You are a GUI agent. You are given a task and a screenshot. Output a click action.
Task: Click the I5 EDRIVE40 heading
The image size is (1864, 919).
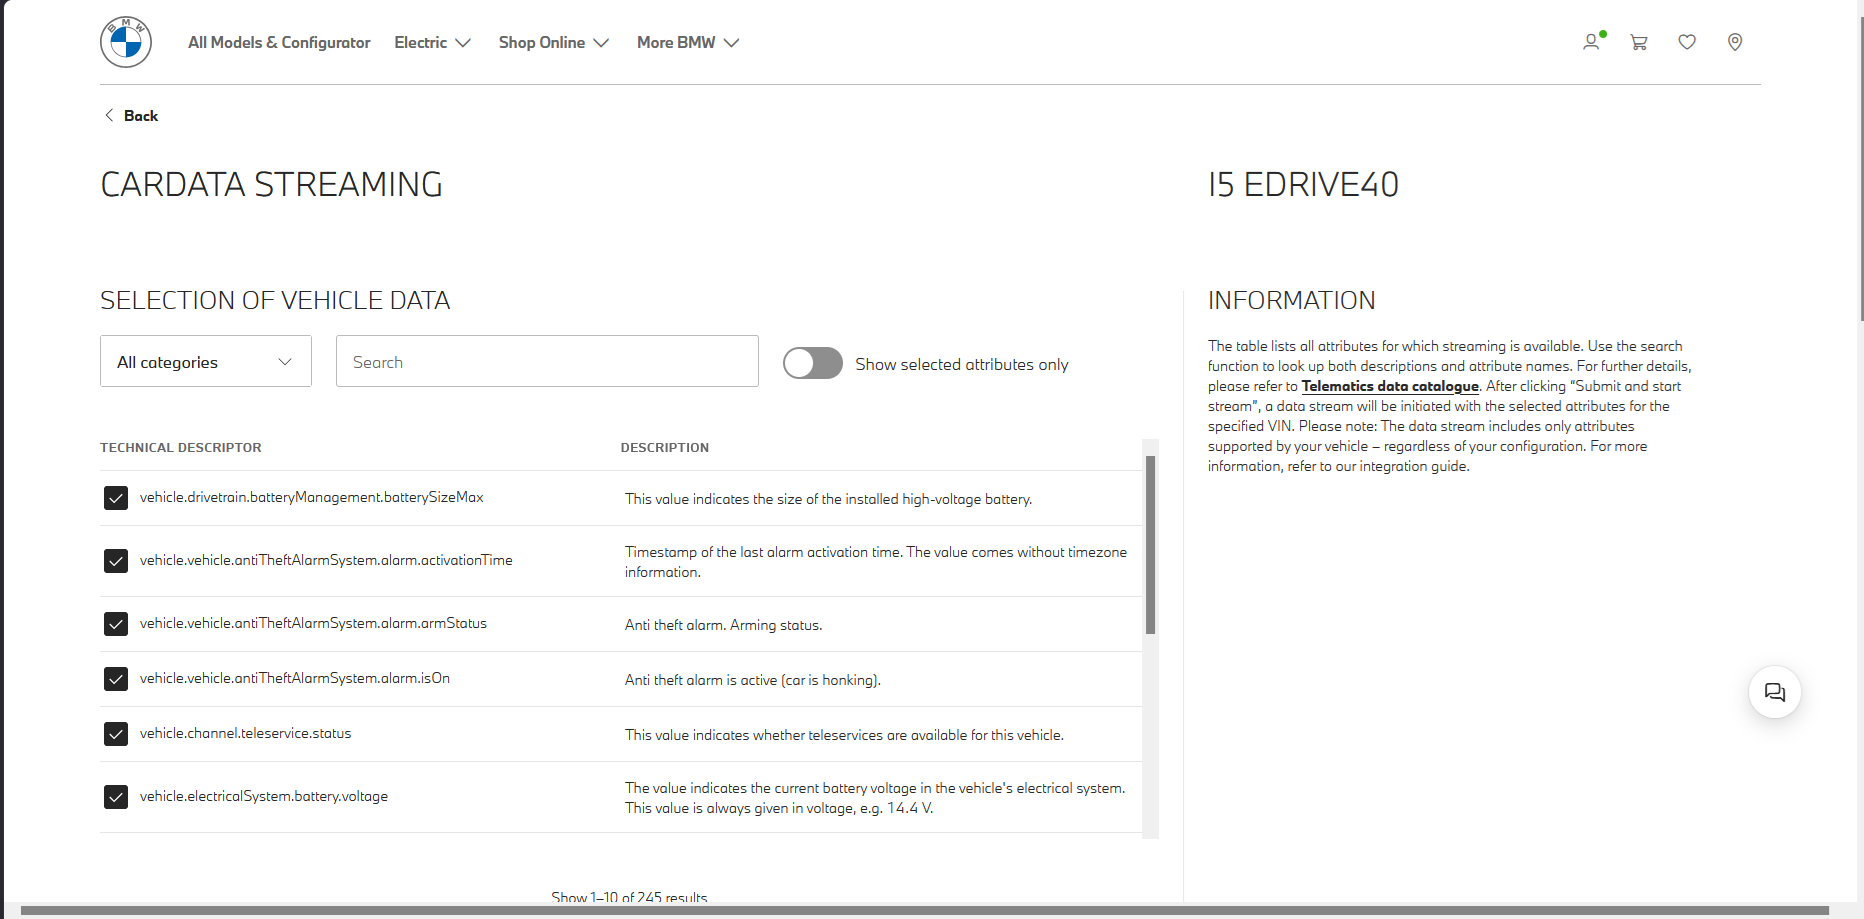(x=1303, y=185)
